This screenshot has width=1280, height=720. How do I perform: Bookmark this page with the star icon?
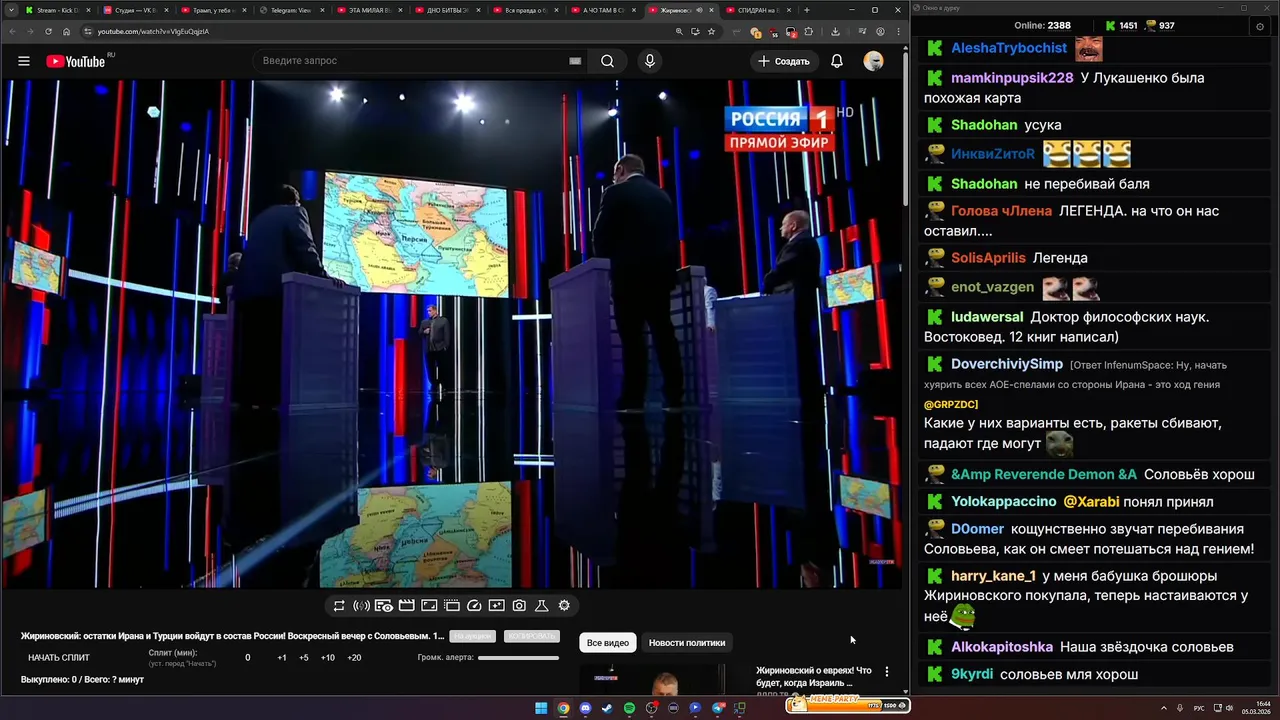712,31
